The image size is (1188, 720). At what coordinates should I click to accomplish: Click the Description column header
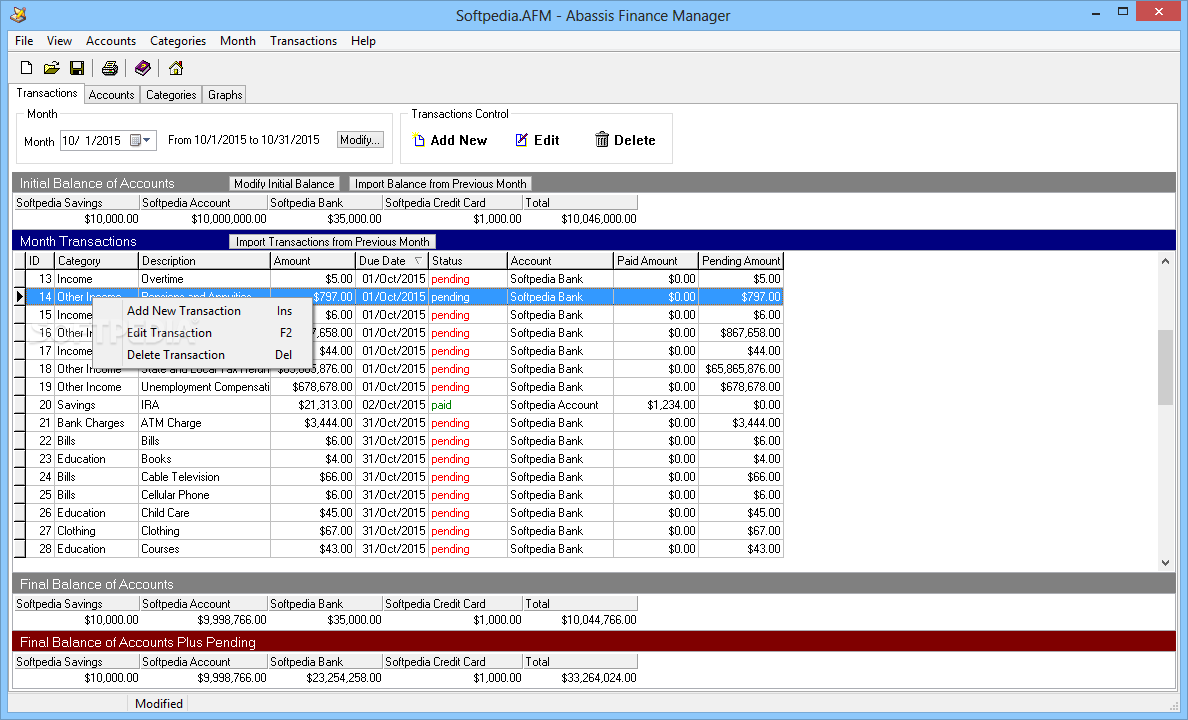pos(205,261)
